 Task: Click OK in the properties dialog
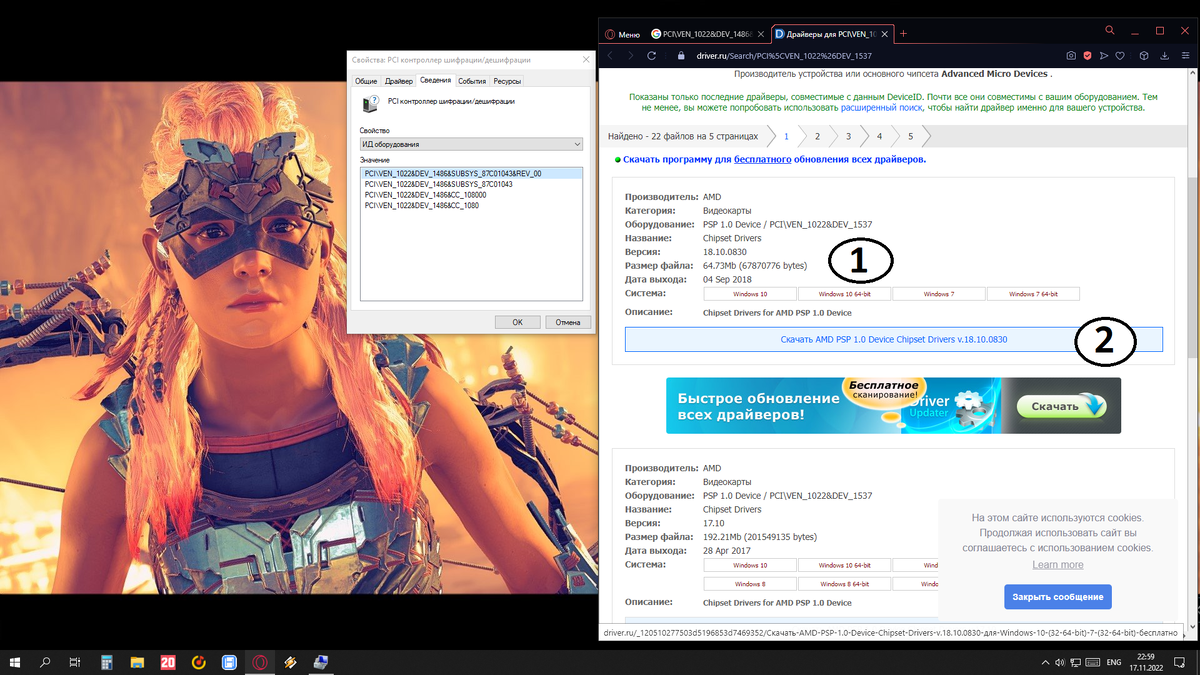point(517,322)
